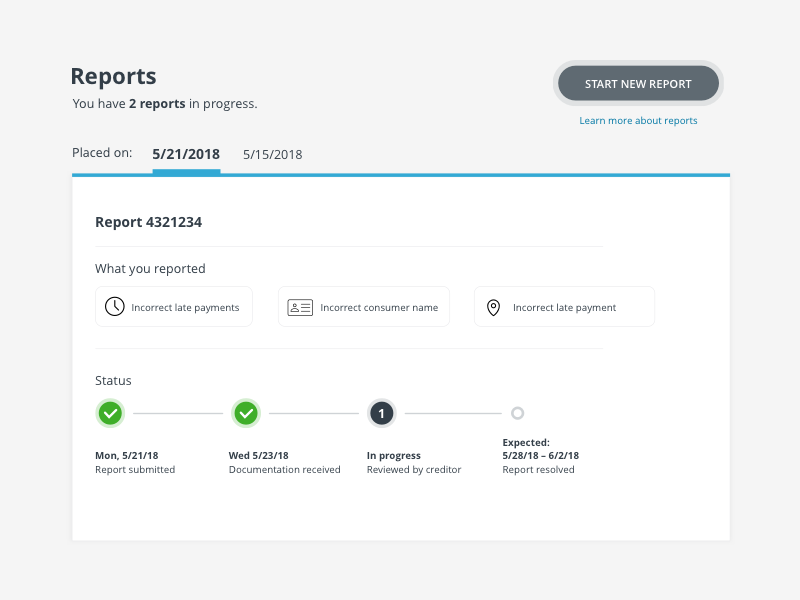Image resolution: width=800 pixels, height=600 pixels.
Task: Toggle the Incorrect late payment chip
Action: click(564, 306)
